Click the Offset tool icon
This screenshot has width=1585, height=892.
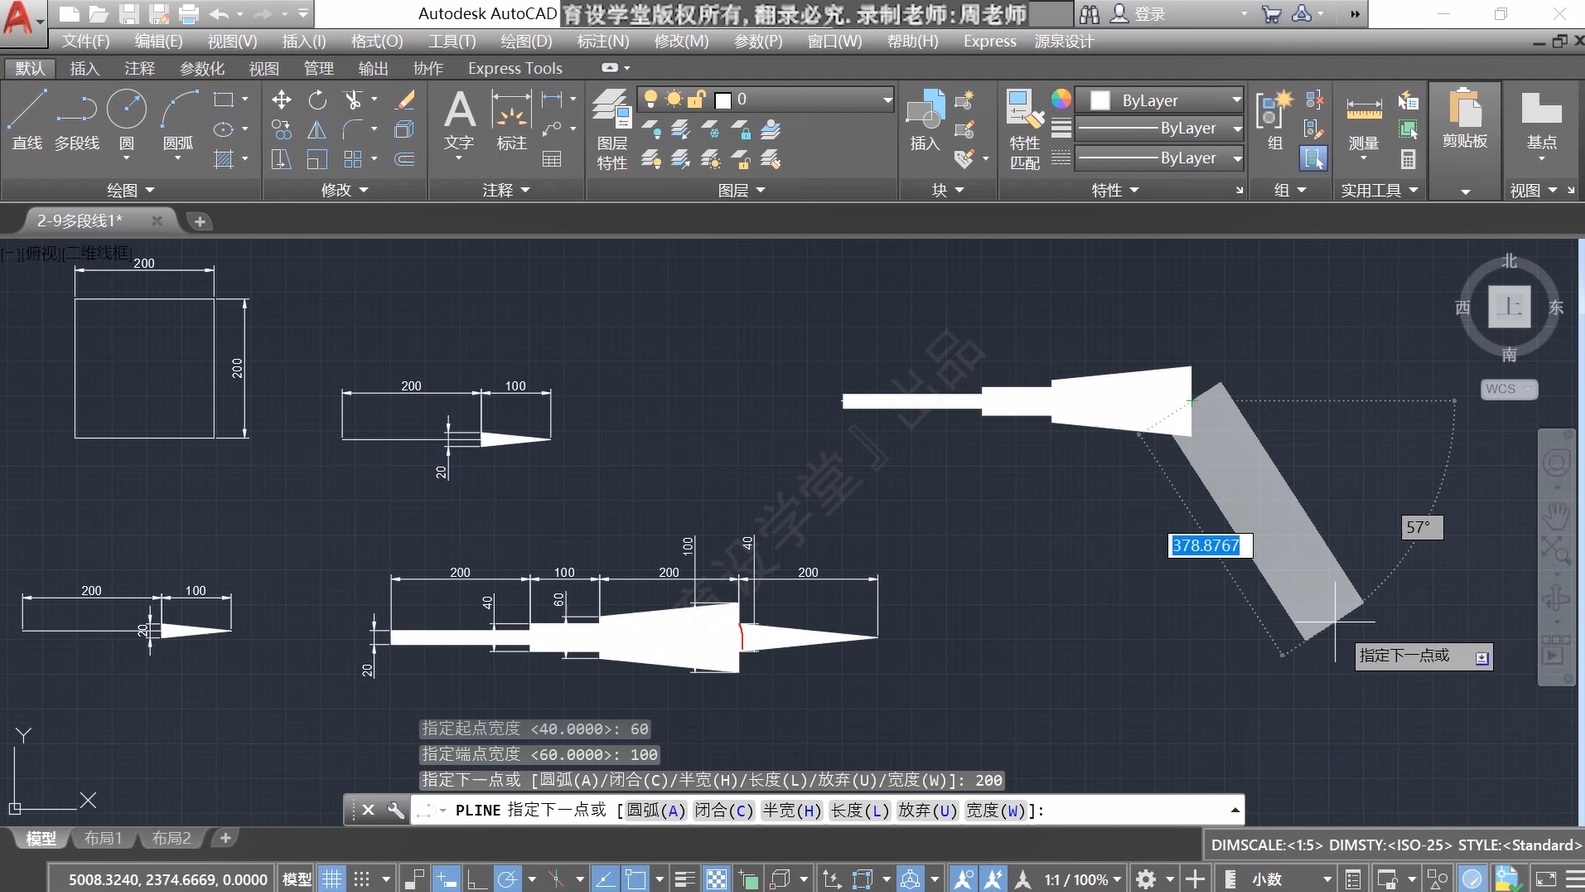point(405,160)
